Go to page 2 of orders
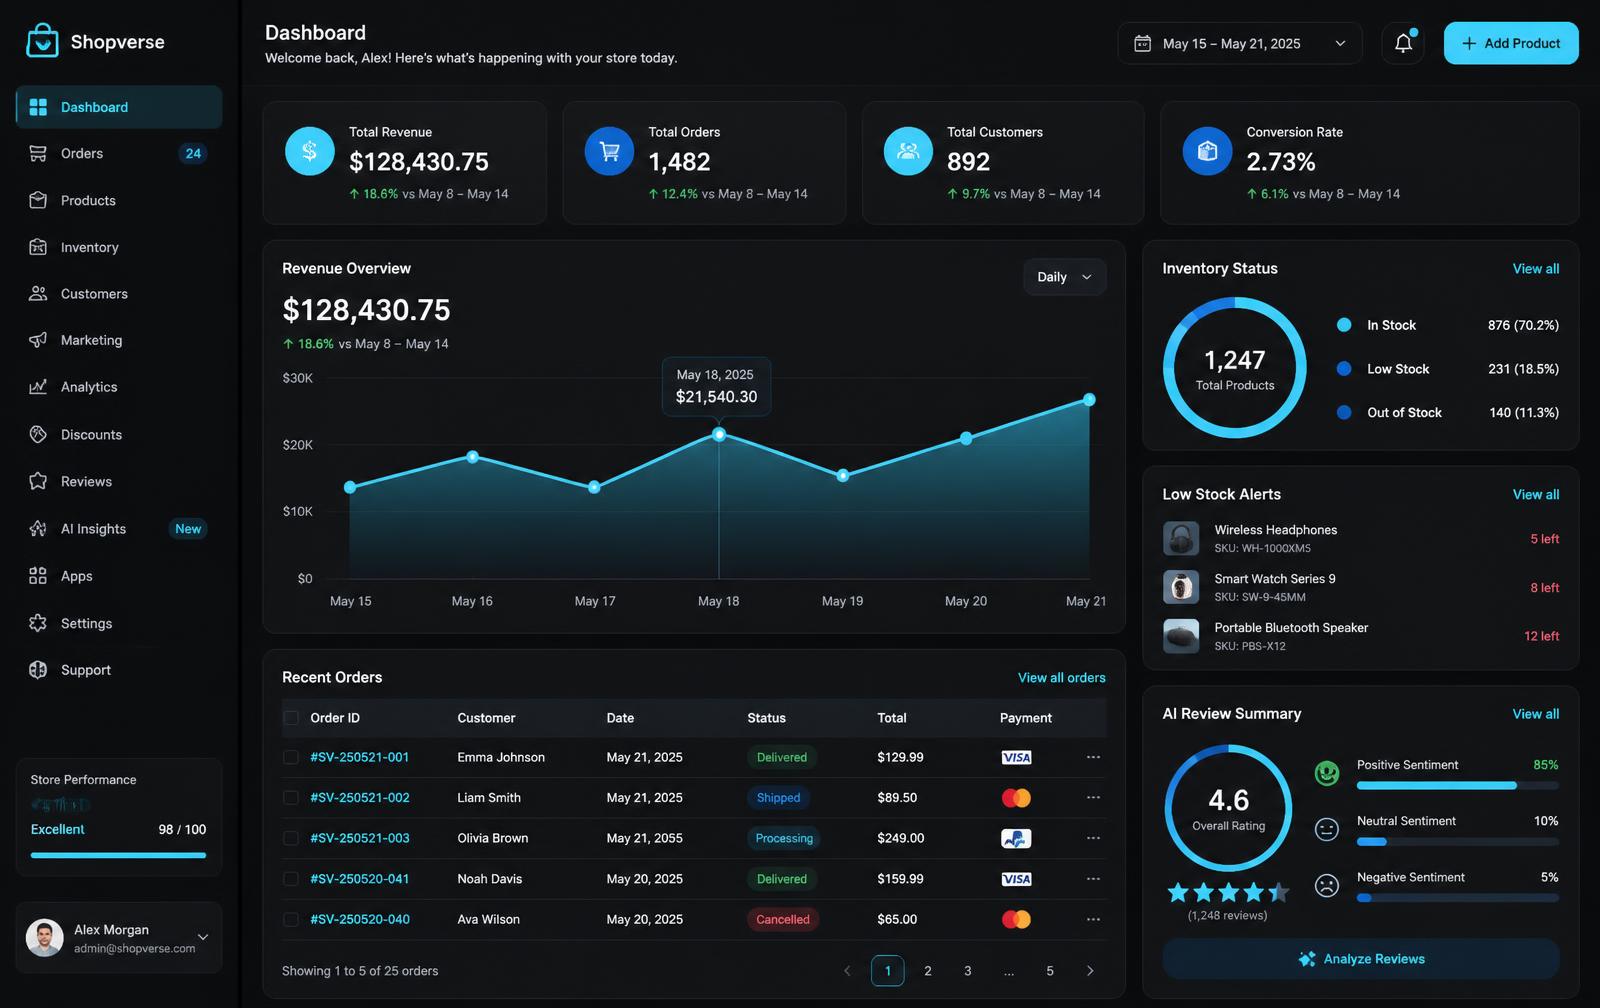The image size is (1600, 1008). coord(928,971)
